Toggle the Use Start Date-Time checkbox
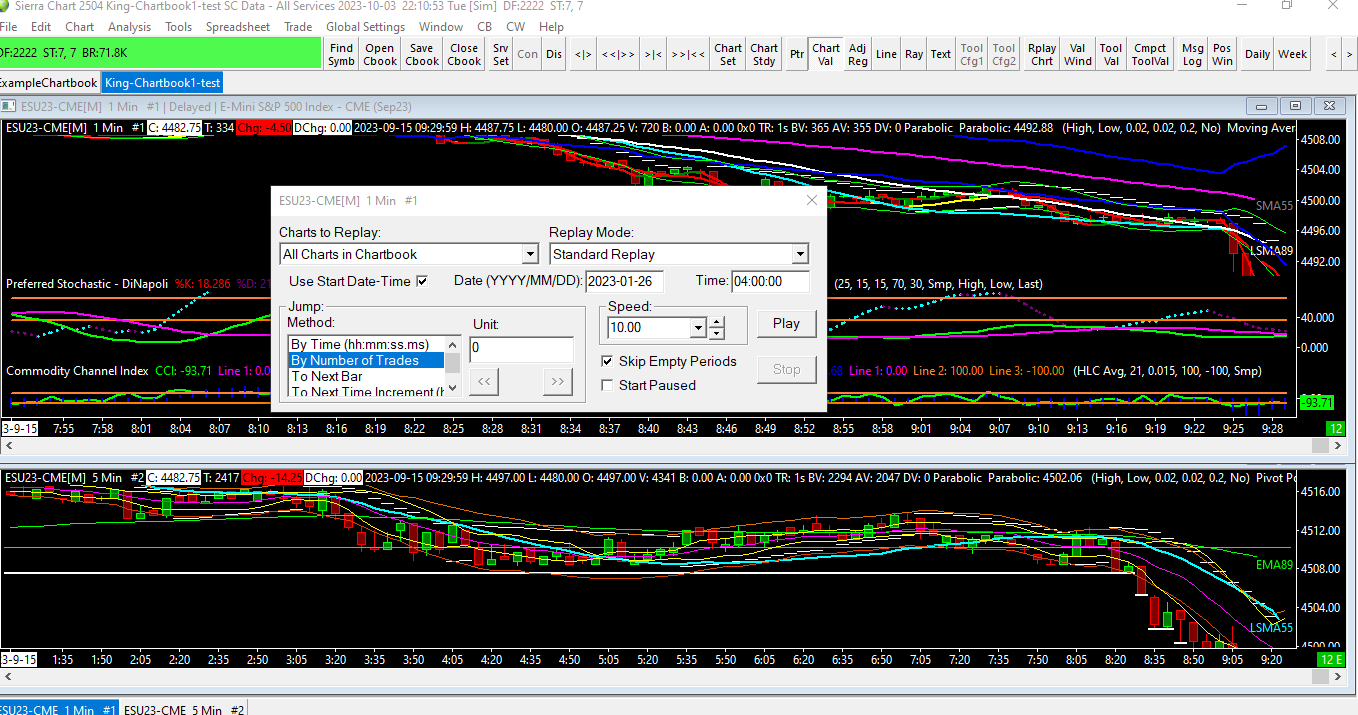The image size is (1358, 715). click(x=422, y=281)
